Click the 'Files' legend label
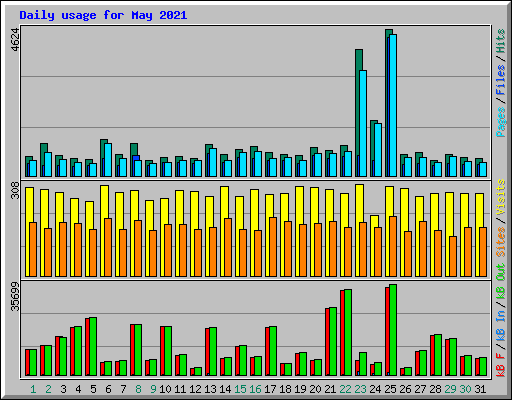This screenshot has width=512, height=400. (500, 79)
